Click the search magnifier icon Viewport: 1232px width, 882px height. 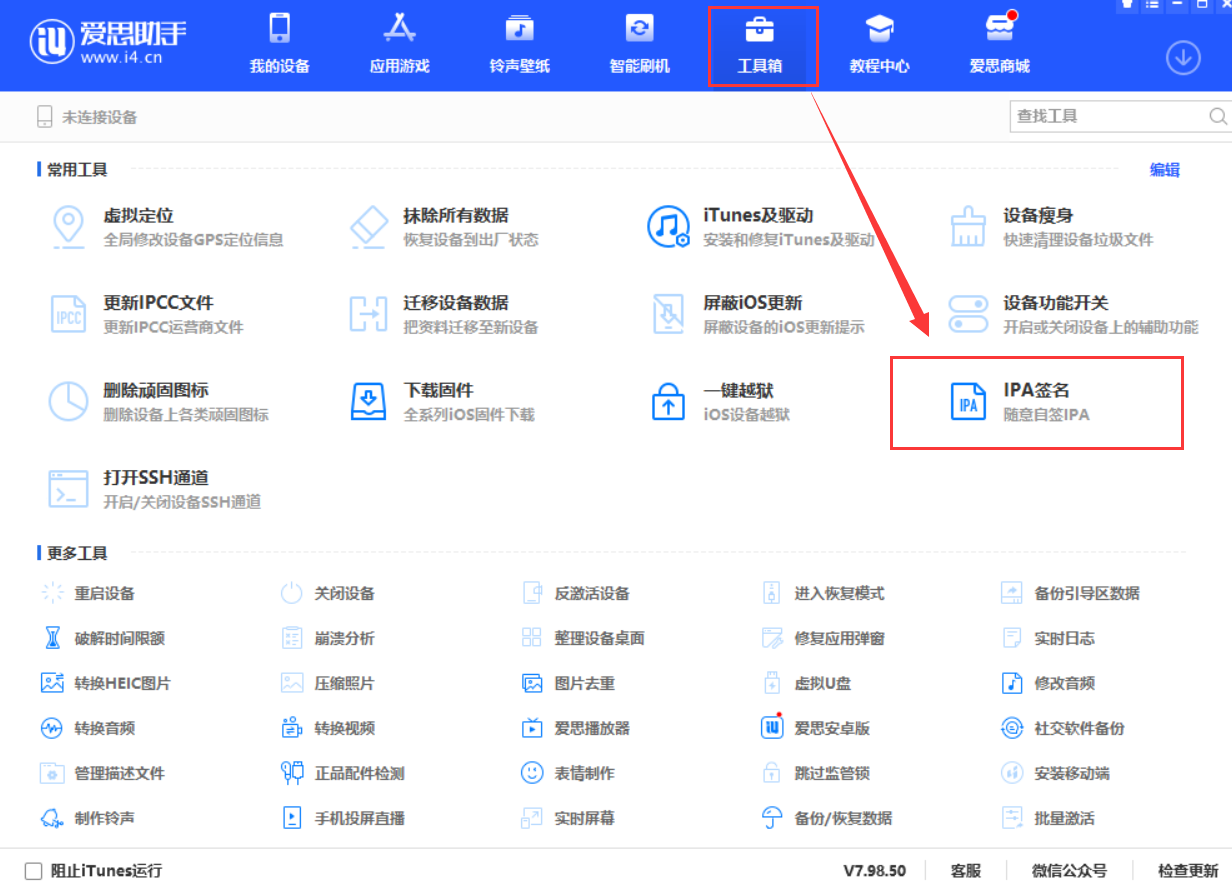click(x=1218, y=116)
